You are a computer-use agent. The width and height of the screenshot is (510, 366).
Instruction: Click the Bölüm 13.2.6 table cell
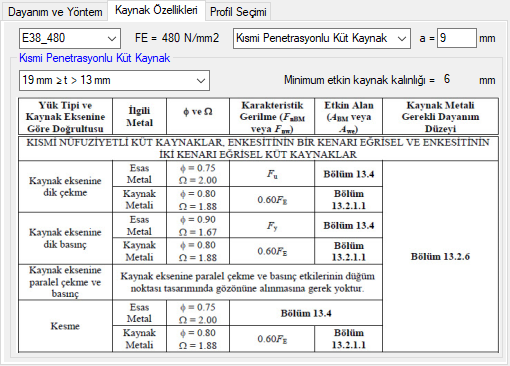pyautogui.click(x=440, y=256)
